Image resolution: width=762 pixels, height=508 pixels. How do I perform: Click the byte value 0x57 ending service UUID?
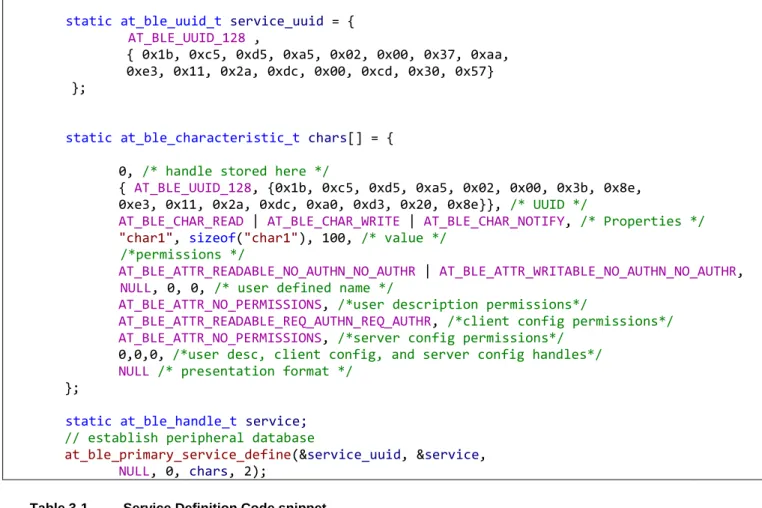pyautogui.click(x=470, y=71)
